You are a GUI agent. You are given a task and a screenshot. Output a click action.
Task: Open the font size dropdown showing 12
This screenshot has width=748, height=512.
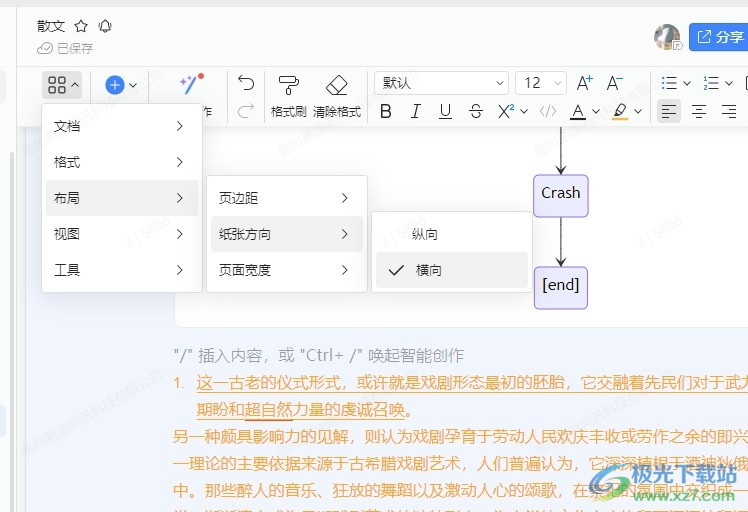click(540, 83)
